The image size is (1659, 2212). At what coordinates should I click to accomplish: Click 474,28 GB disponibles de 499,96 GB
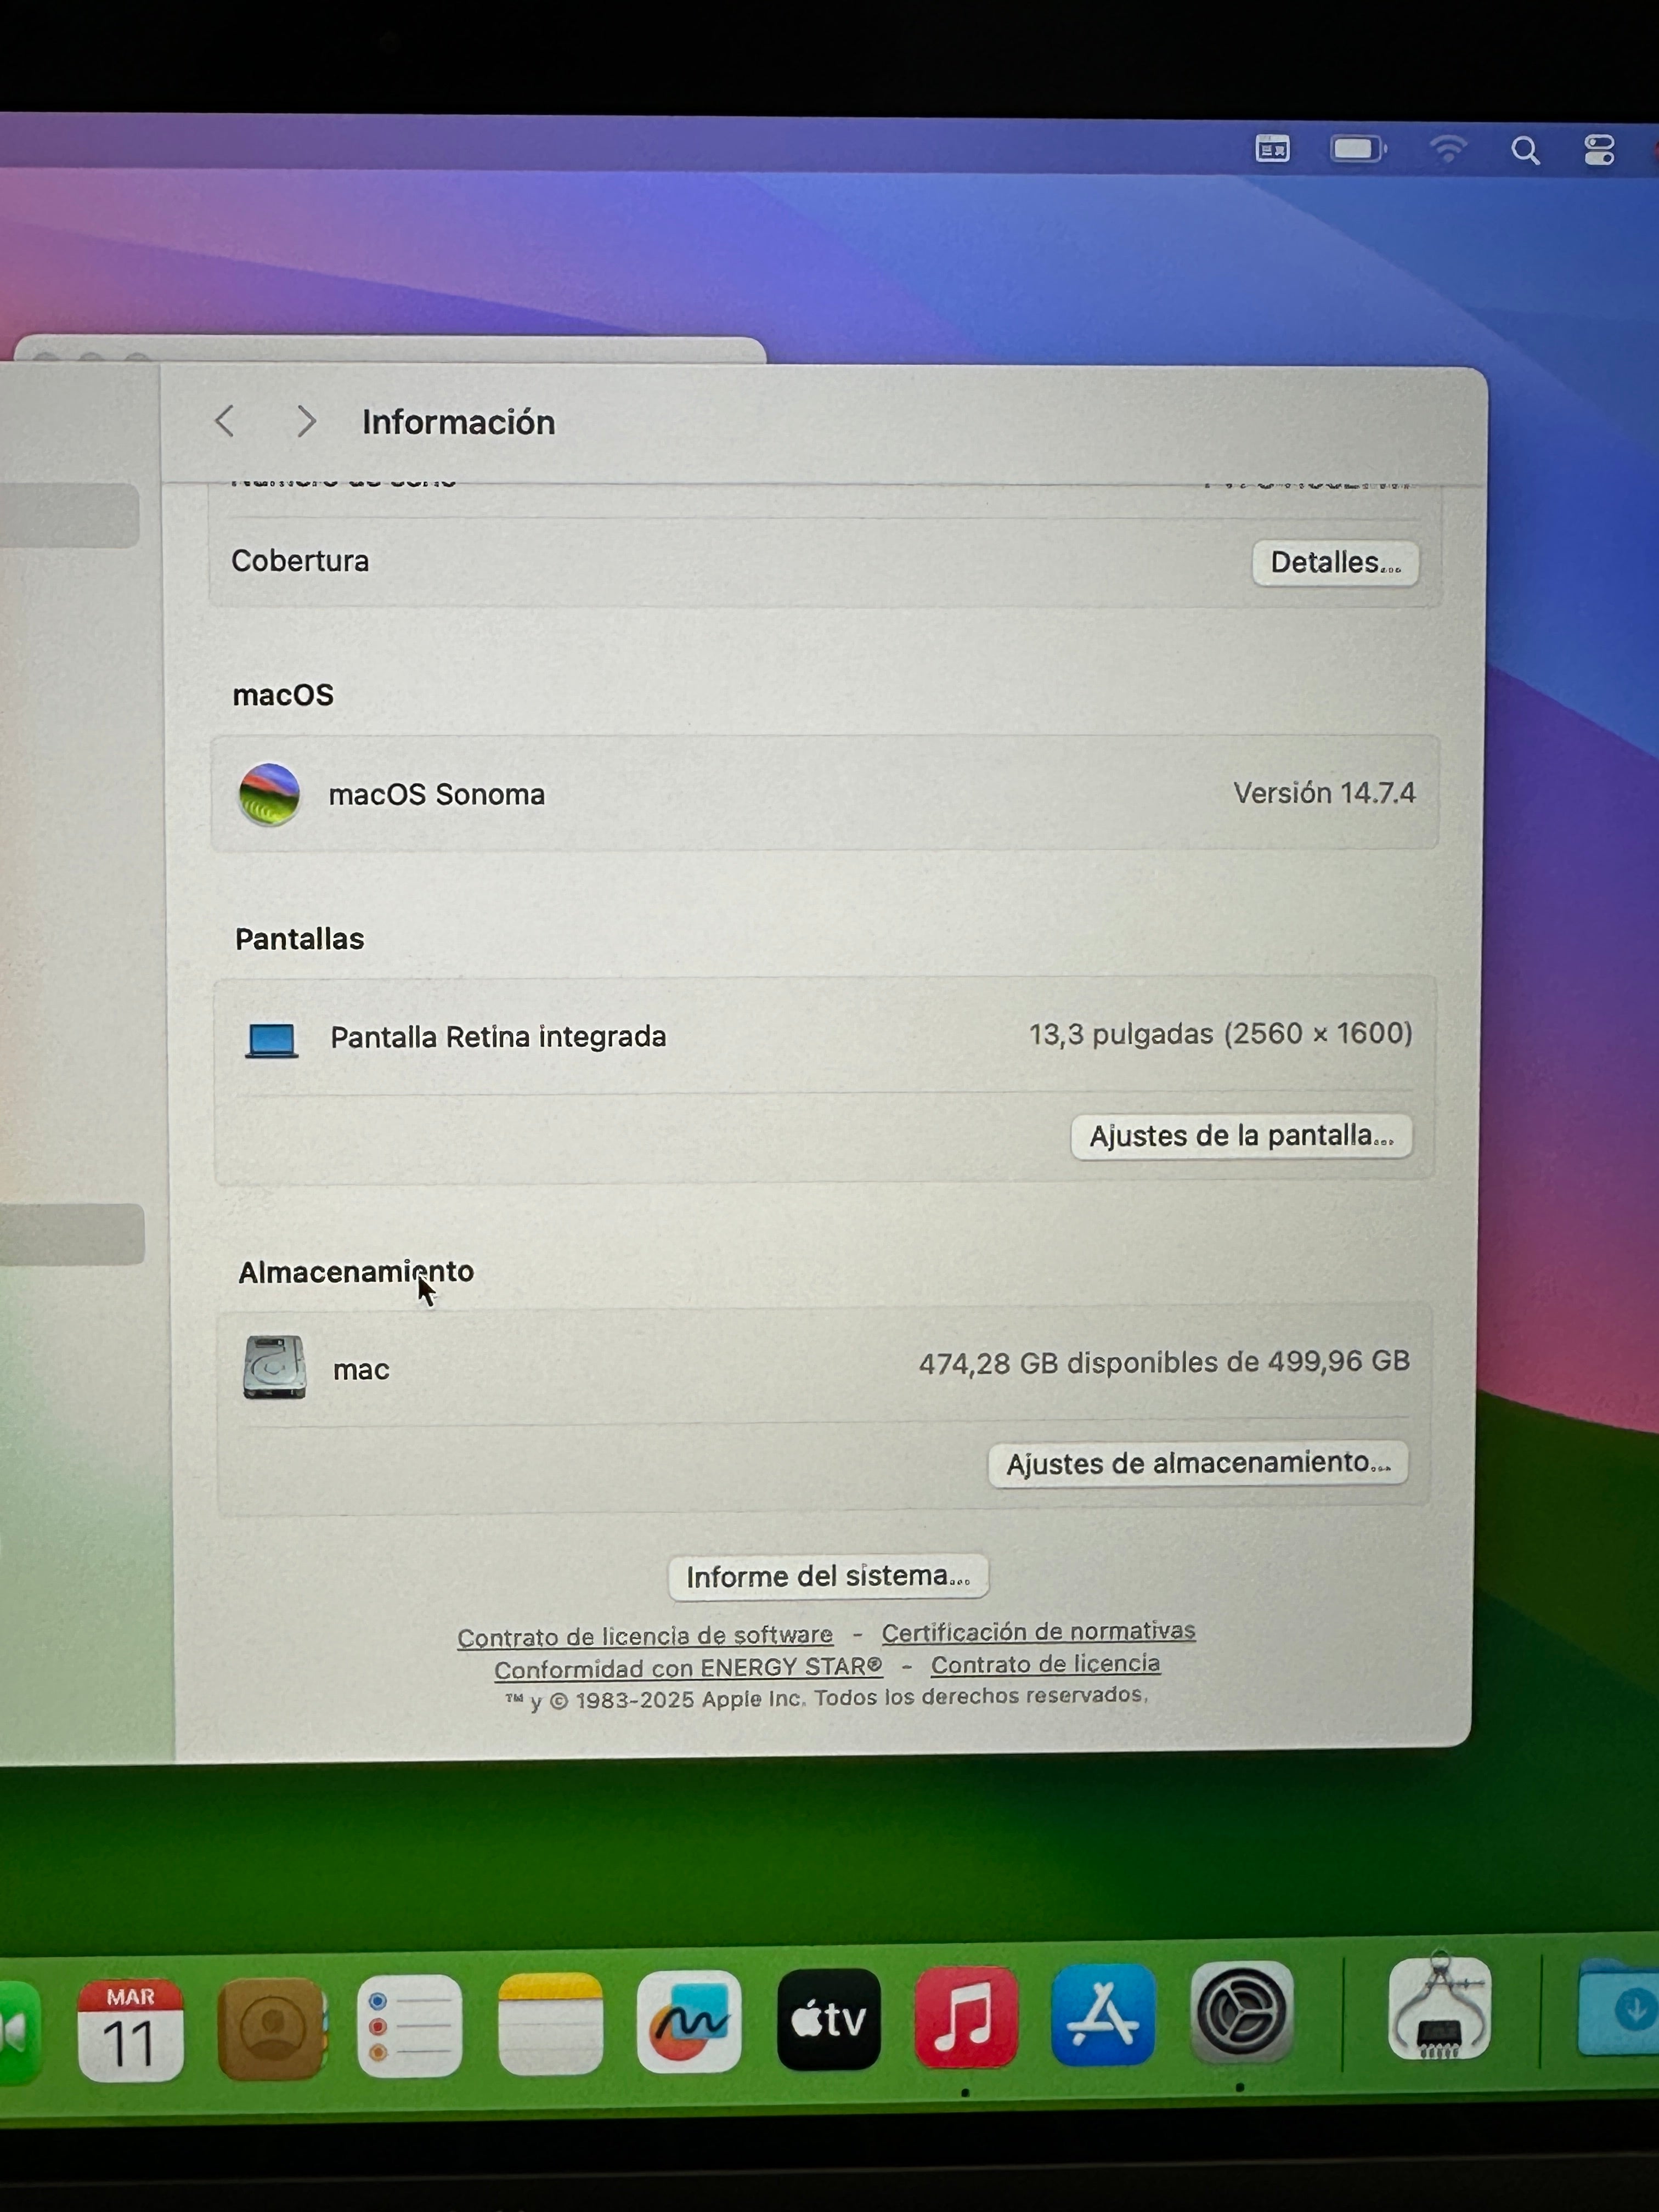coord(1164,1362)
